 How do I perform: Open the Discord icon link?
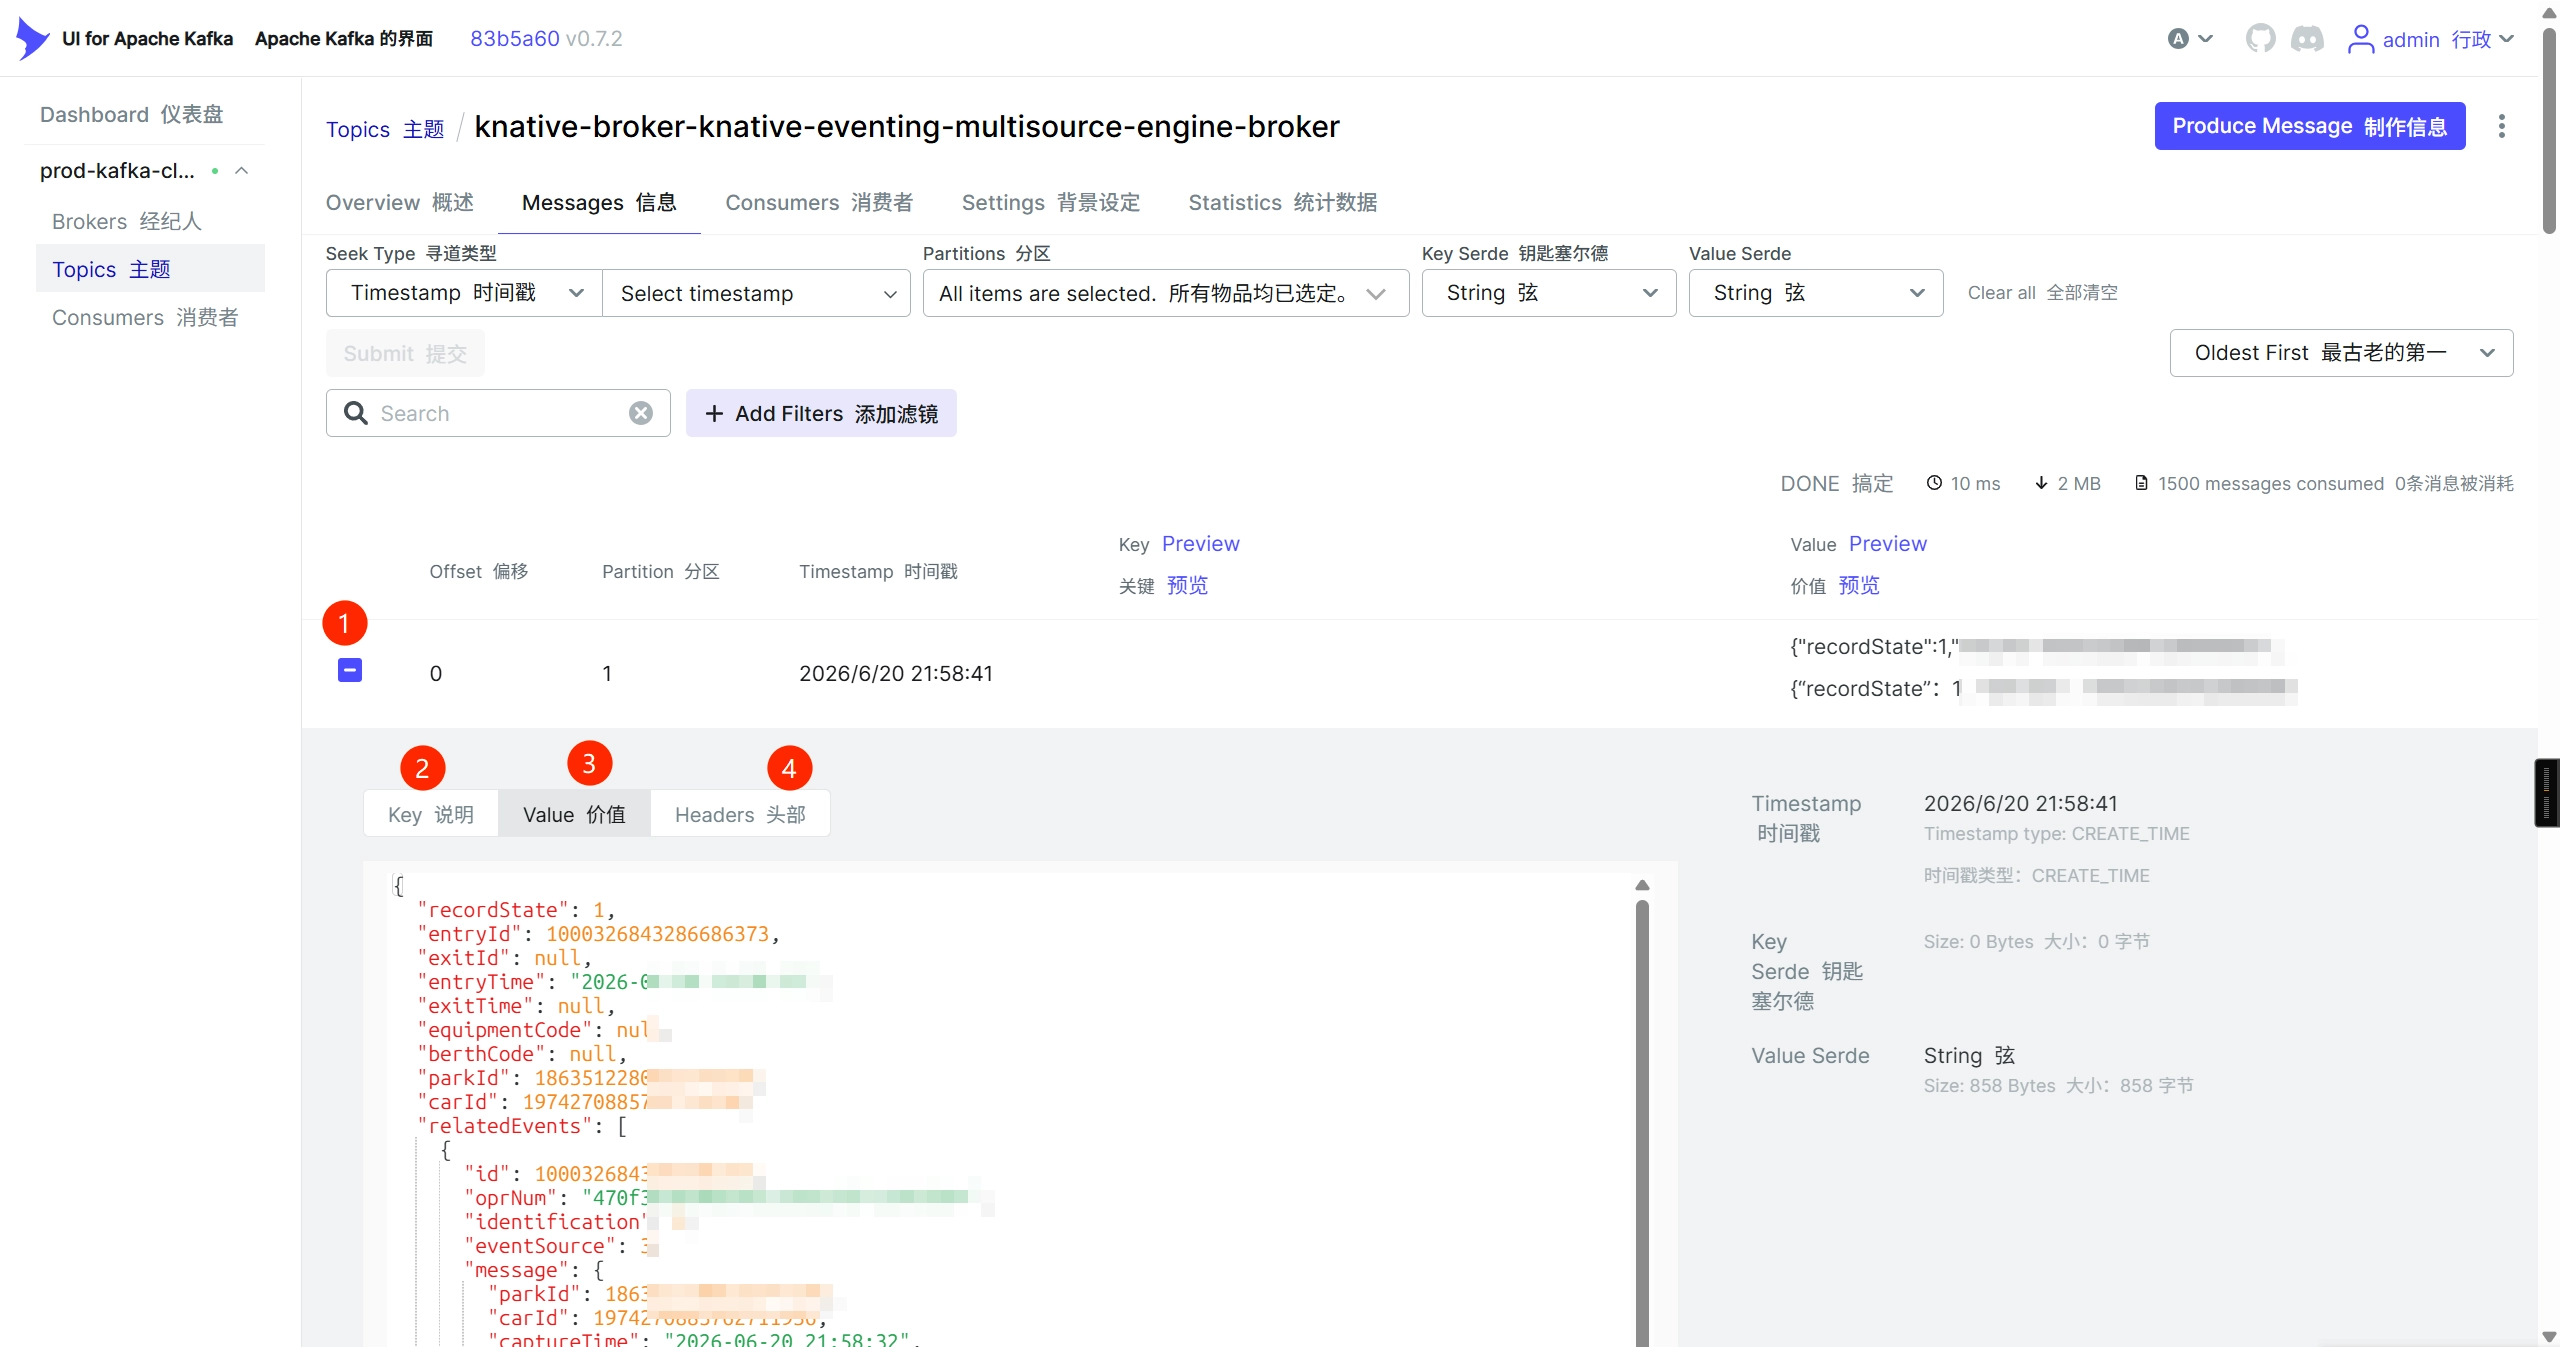pos(2307,39)
